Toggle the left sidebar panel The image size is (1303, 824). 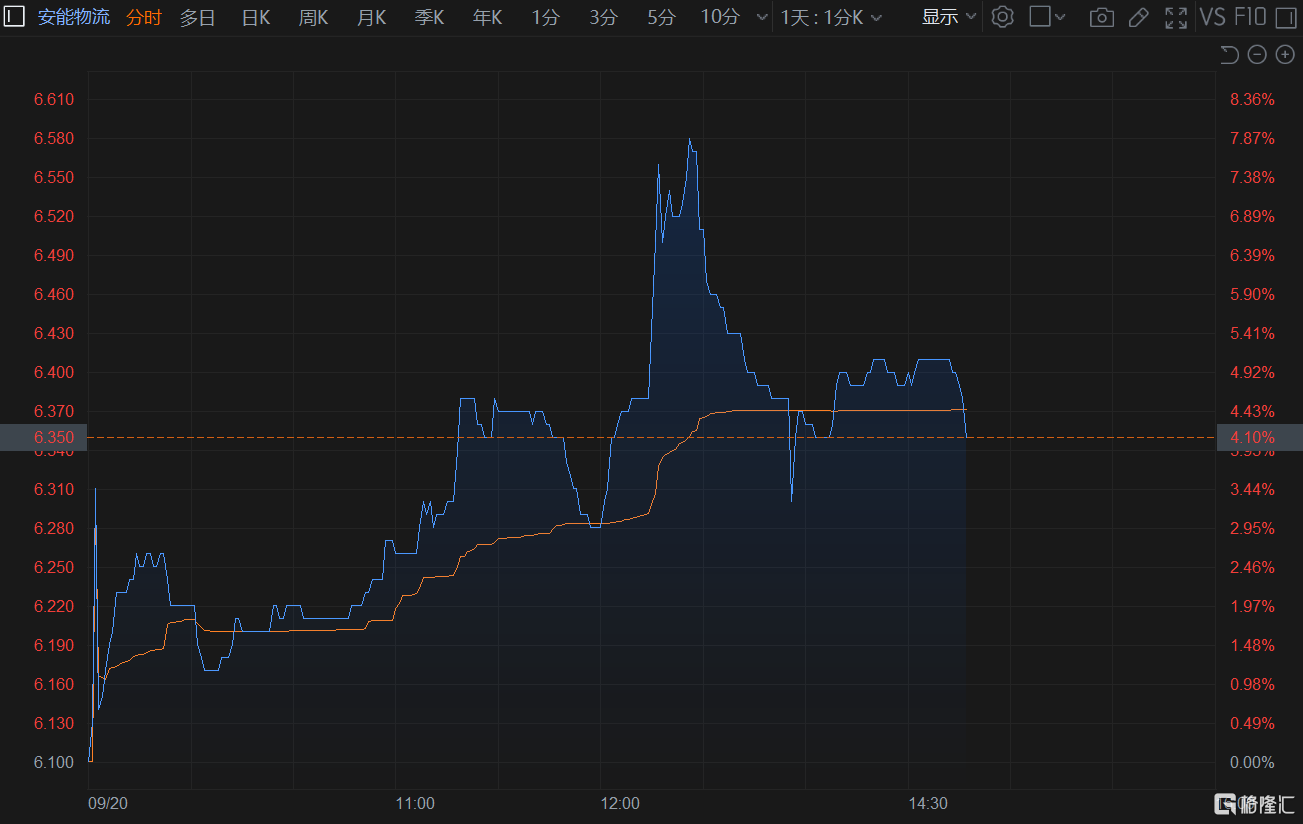point(15,17)
